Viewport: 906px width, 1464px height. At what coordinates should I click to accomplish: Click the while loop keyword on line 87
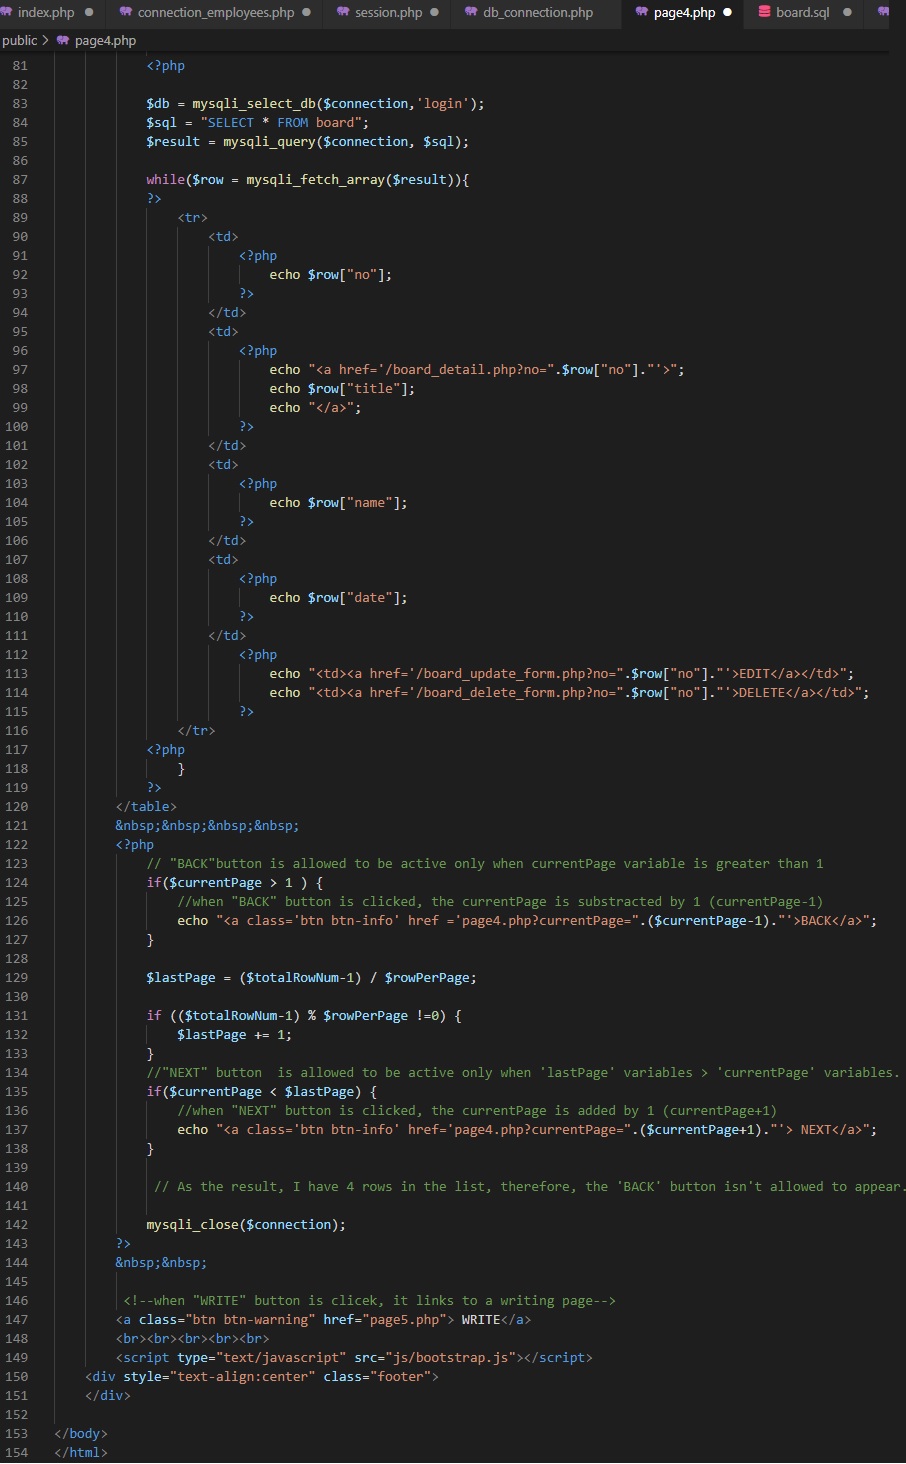click(x=165, y=180)
